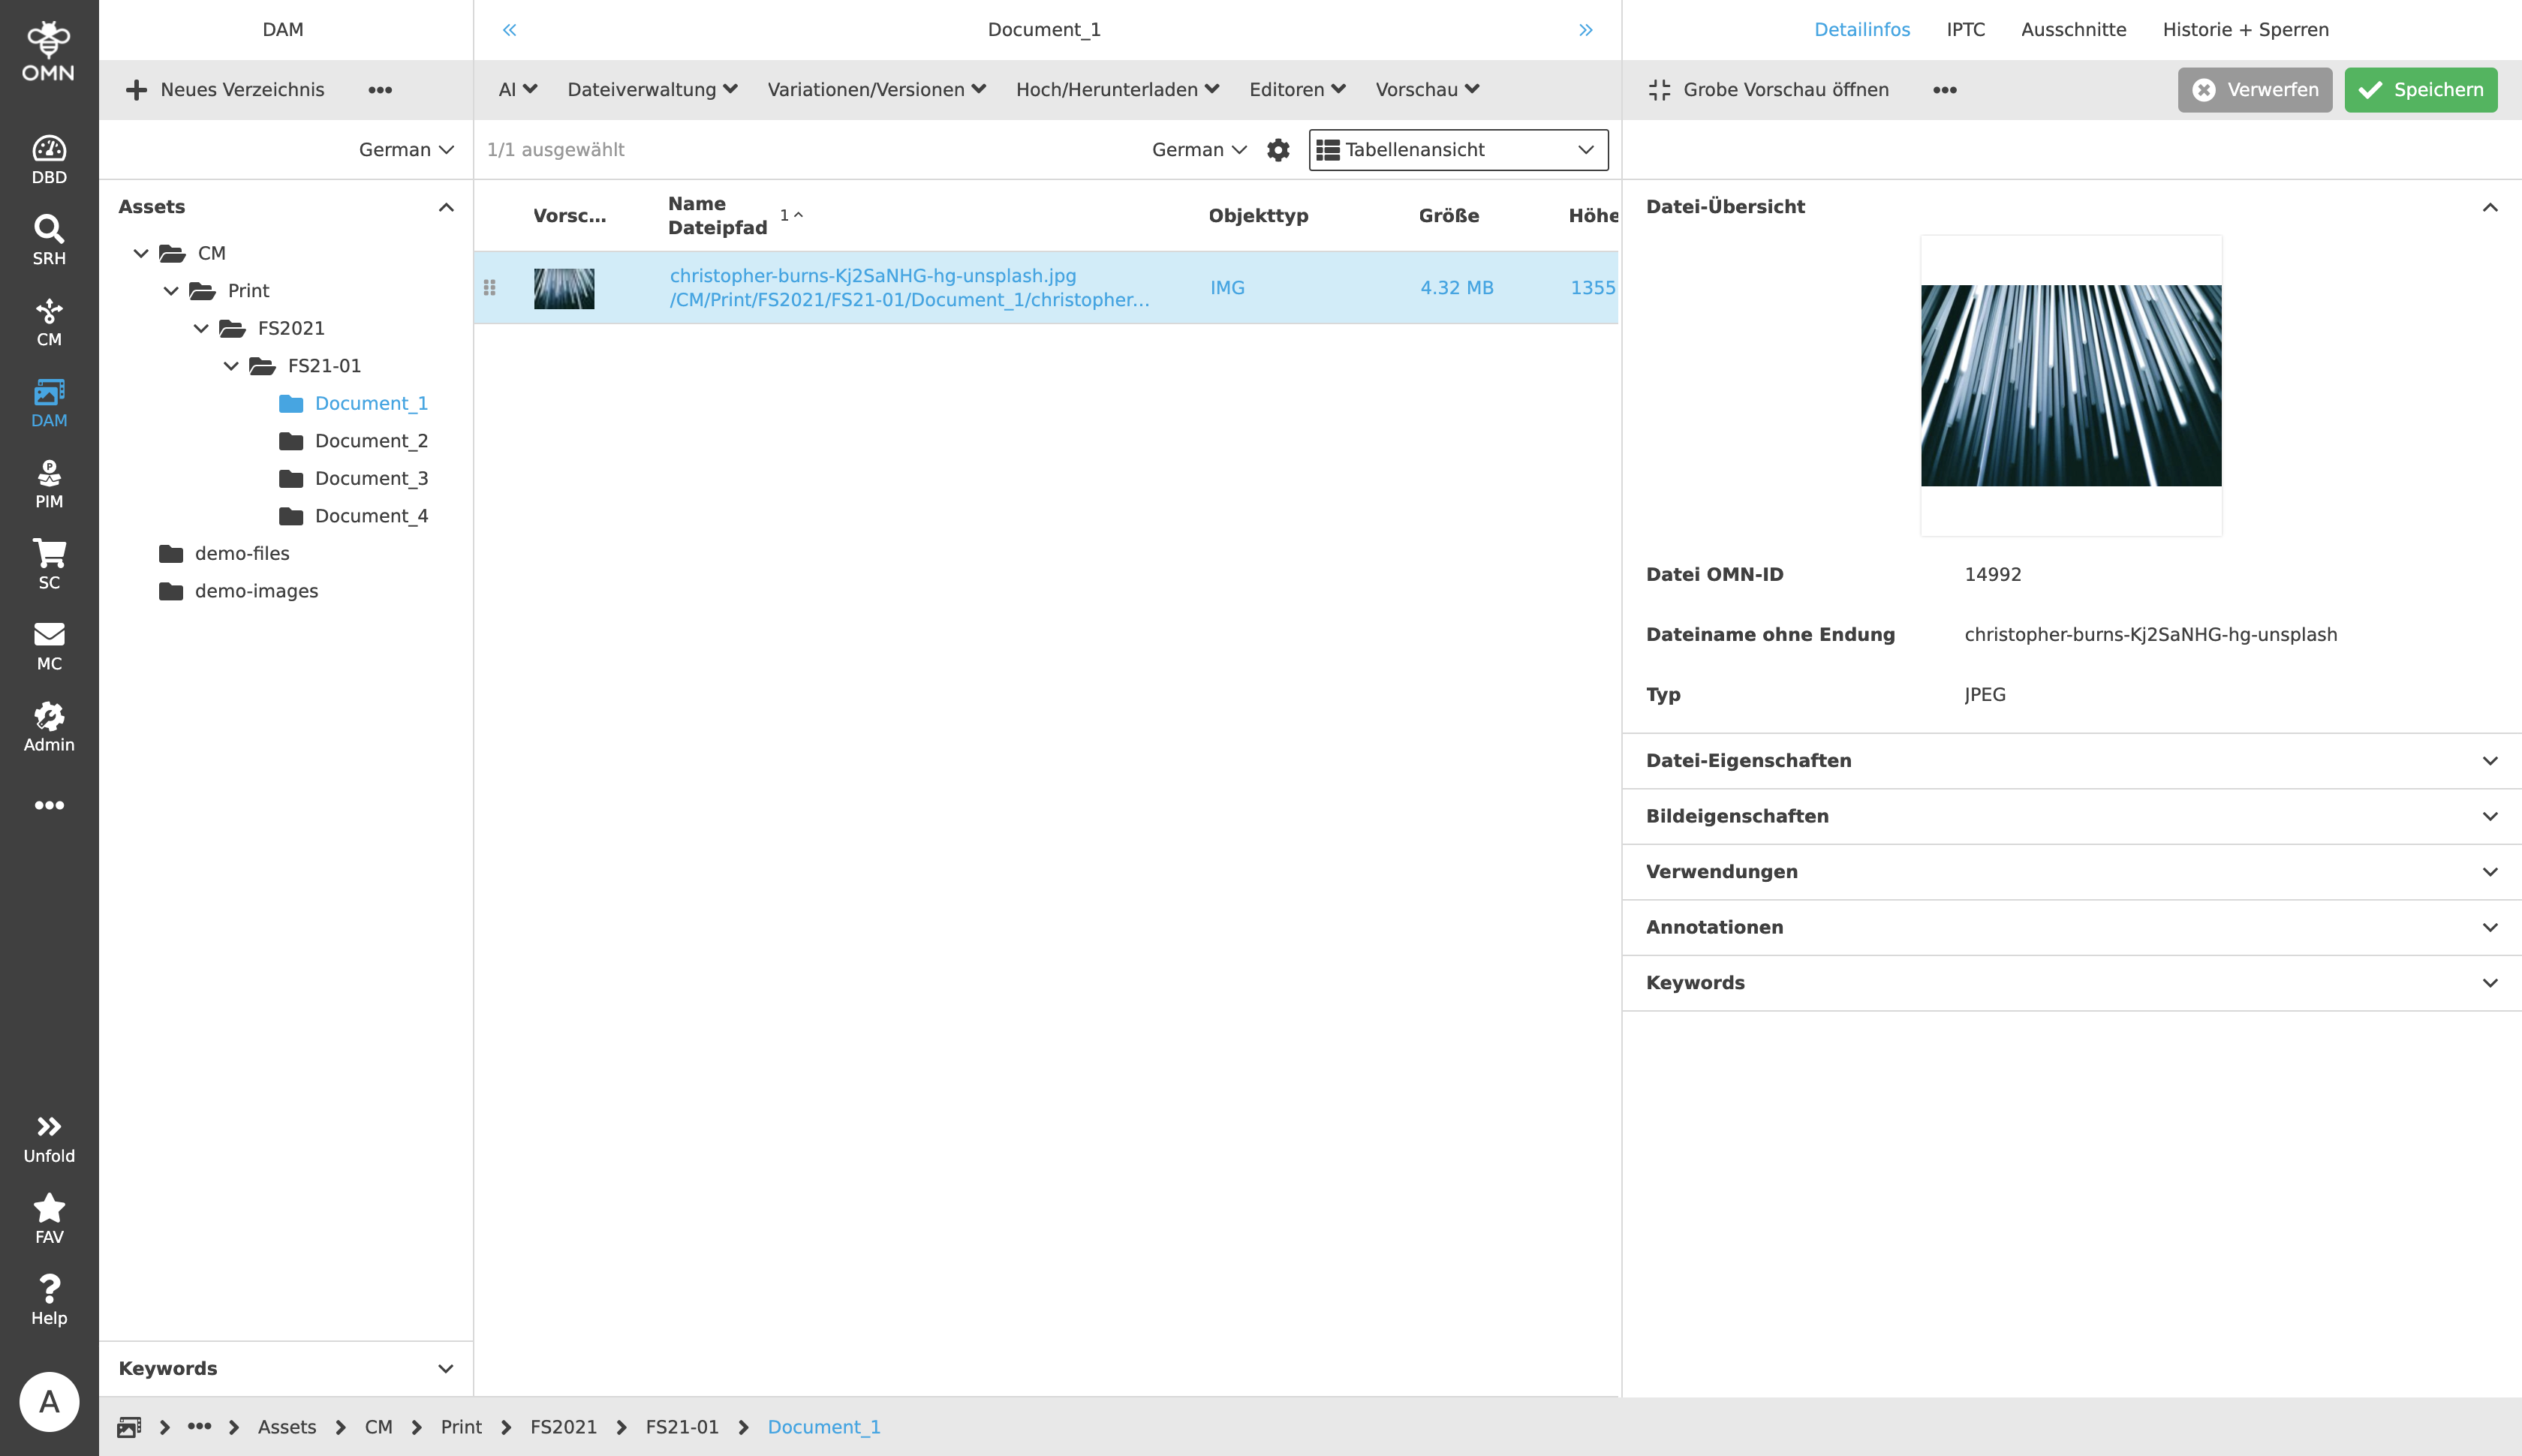Open the DBD dashboard module
The image size is (2522, 1456).
[49, 159]
